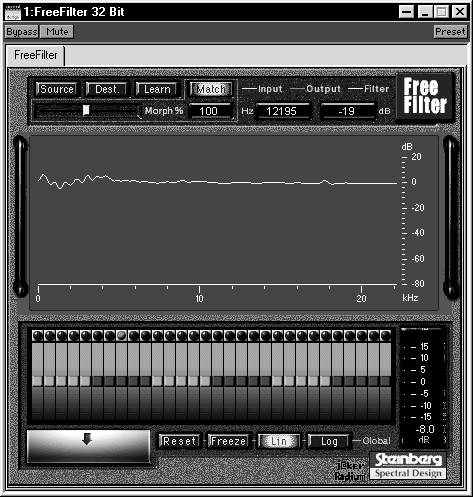Open the Preset menu
473x497 pixels.
pyautogui.click(x=450, y=32)
